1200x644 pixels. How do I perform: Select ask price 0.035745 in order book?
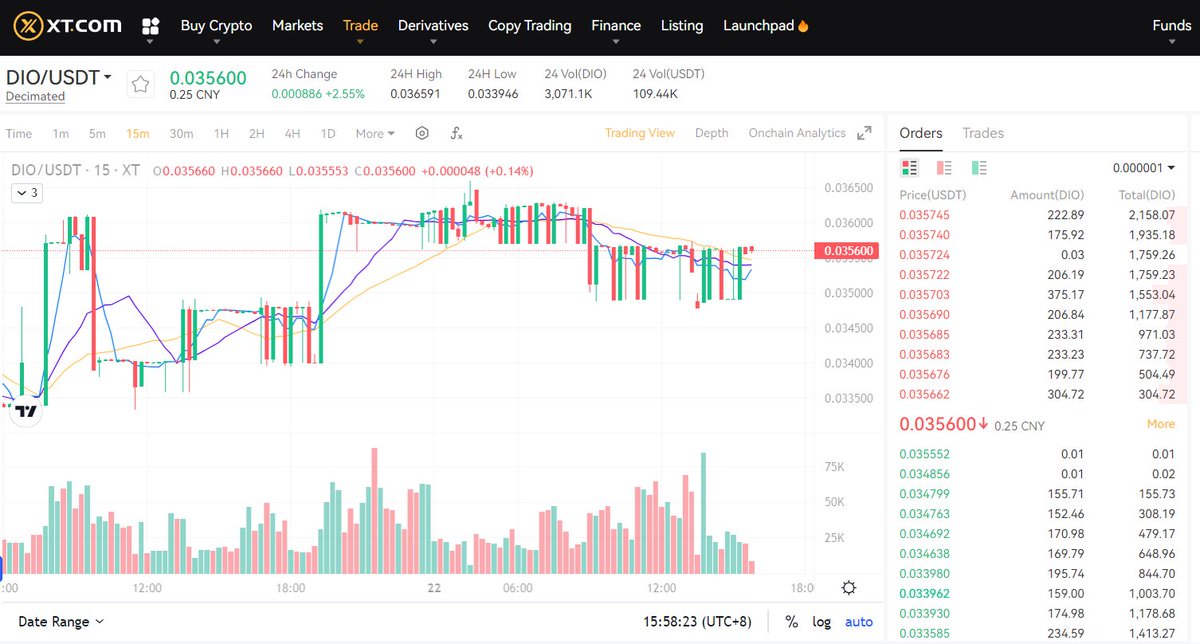925,215
